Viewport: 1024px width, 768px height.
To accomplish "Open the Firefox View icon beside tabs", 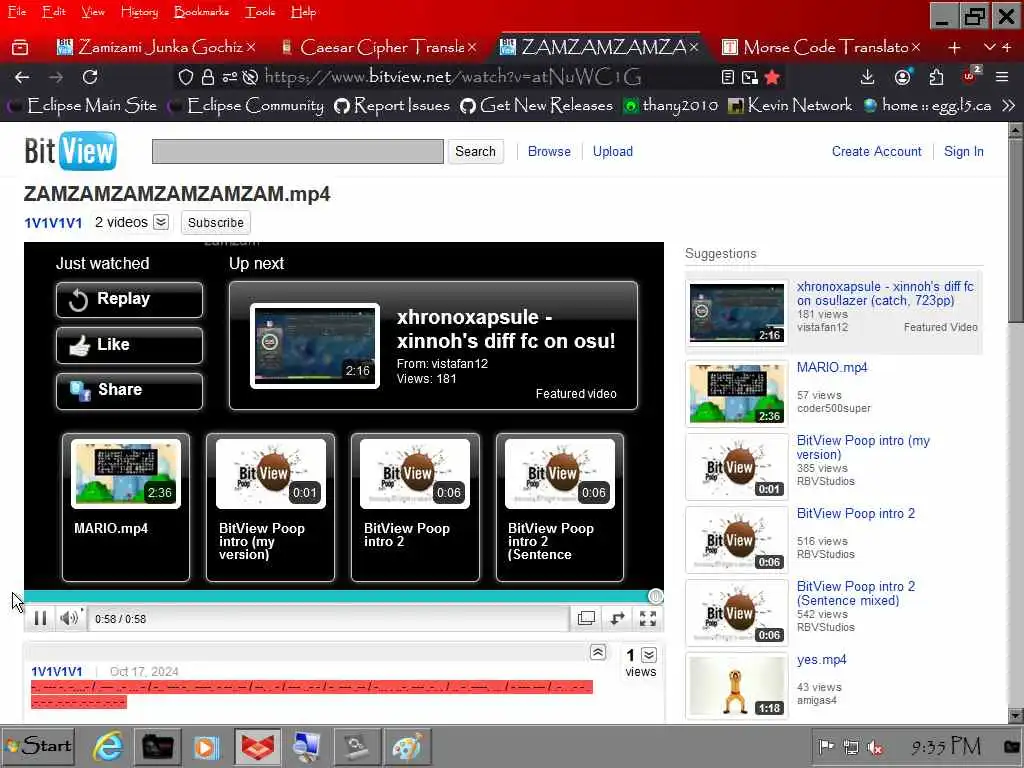I will 20,47.
